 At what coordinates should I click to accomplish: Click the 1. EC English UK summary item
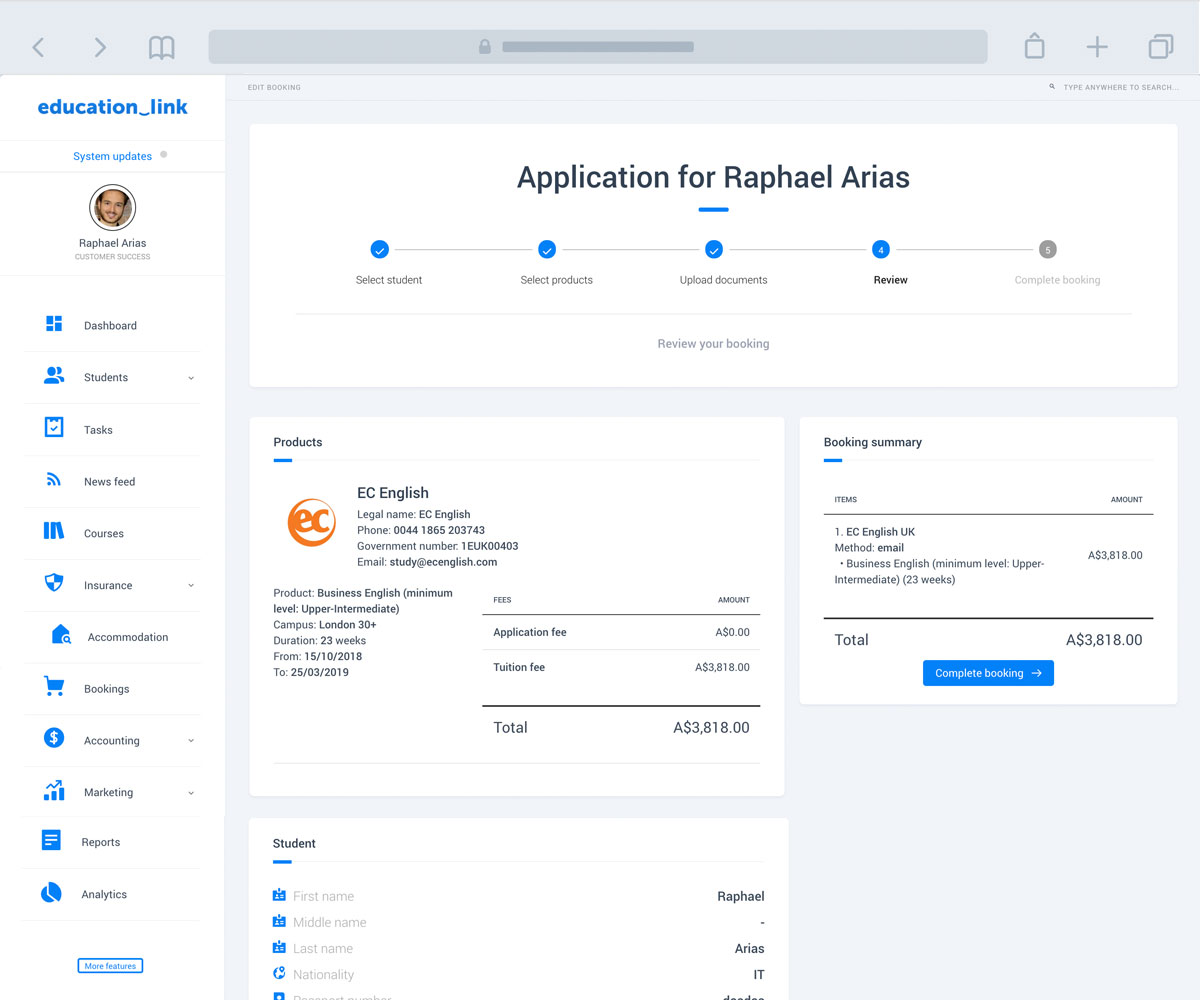click(875, 532)
